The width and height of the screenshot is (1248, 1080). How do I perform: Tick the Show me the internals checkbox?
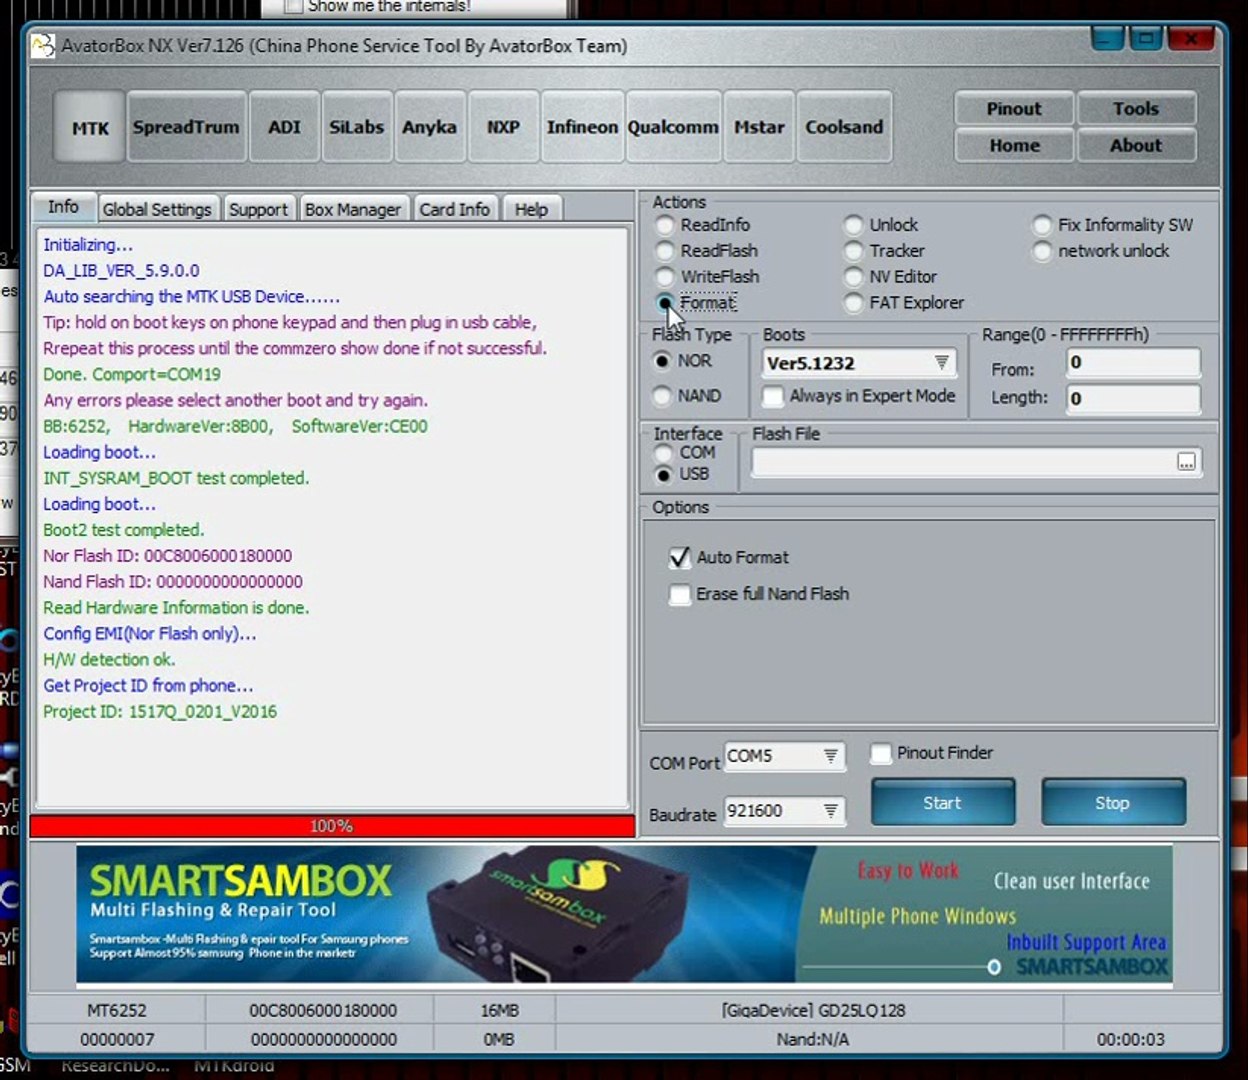tap(293, 6)
